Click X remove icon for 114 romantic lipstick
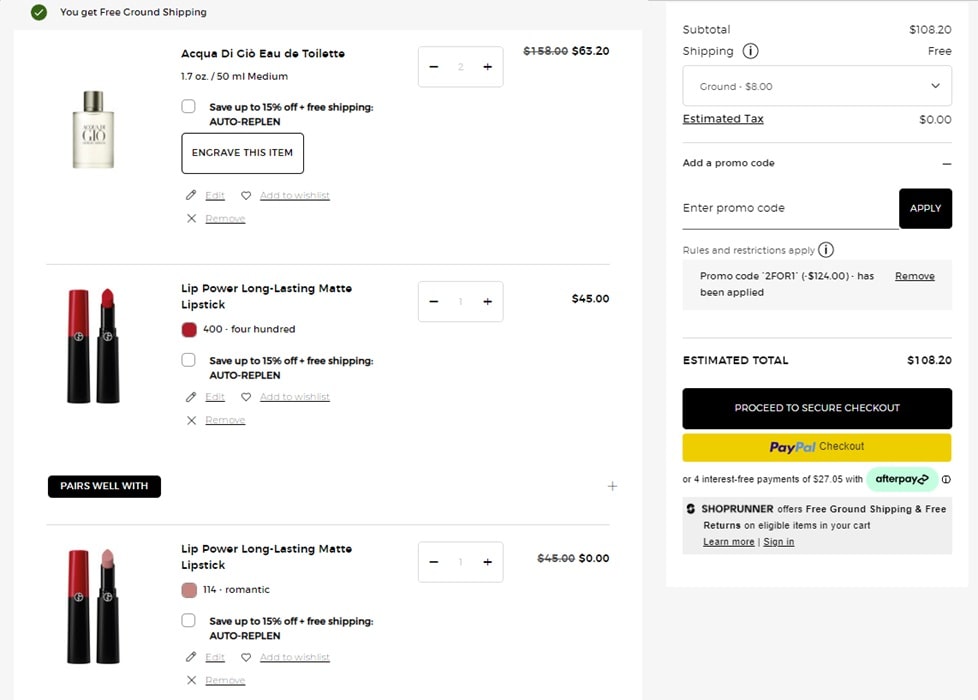This screenshot has width=978, height=700. (191, 680)
